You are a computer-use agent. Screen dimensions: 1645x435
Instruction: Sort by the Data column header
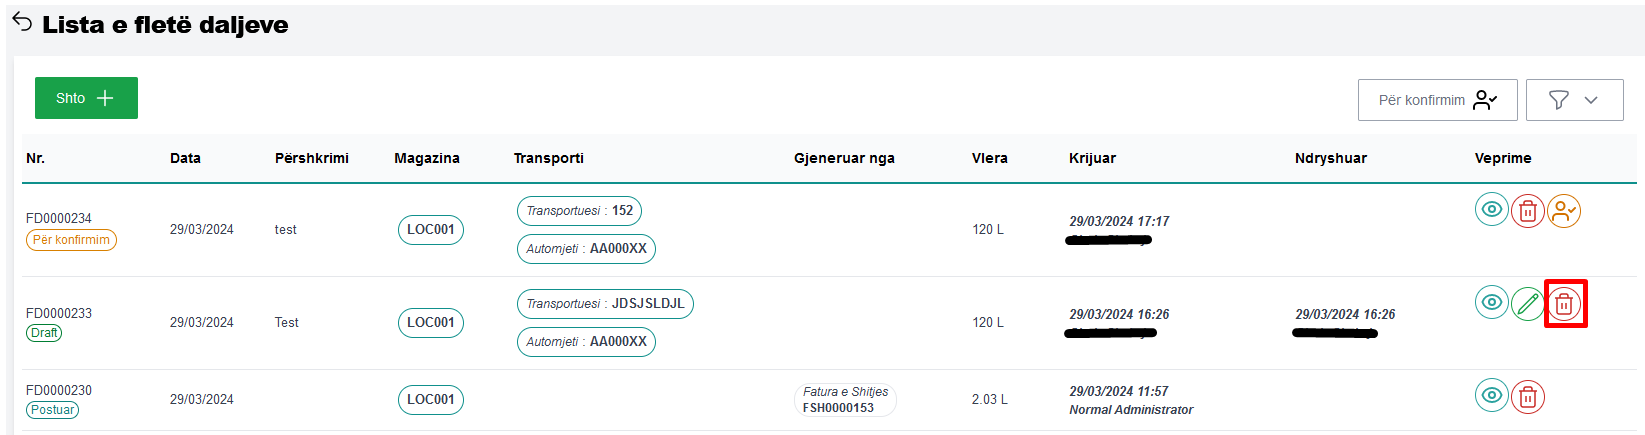[x=185, y=158]
